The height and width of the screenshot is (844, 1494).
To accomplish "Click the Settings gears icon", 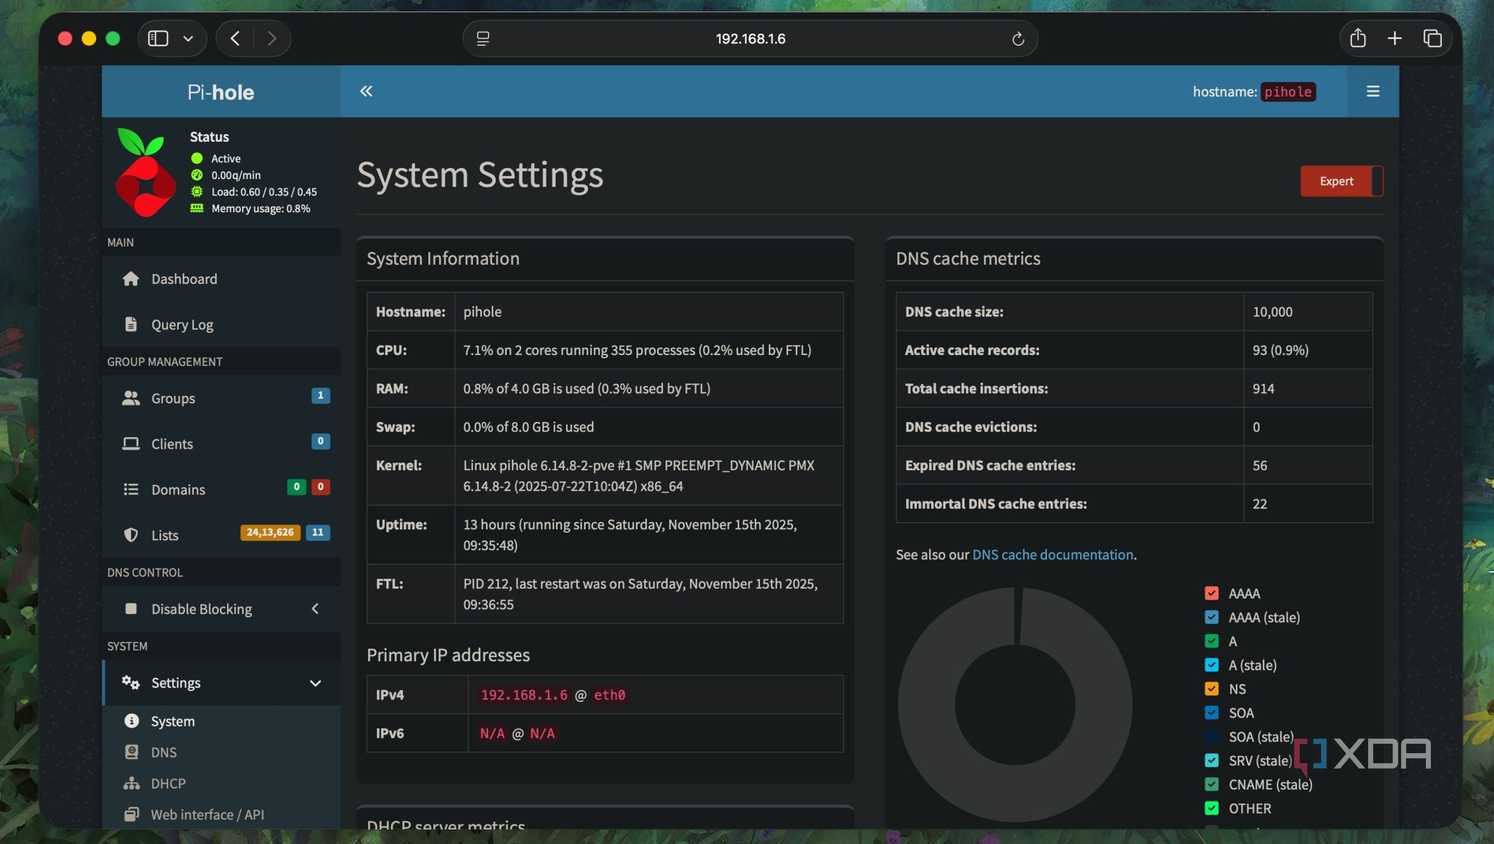I will point(131,682).
